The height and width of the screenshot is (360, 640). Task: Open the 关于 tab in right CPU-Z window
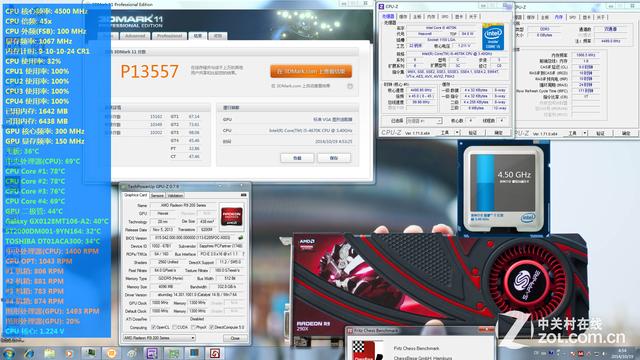click(x=601, y=18)
